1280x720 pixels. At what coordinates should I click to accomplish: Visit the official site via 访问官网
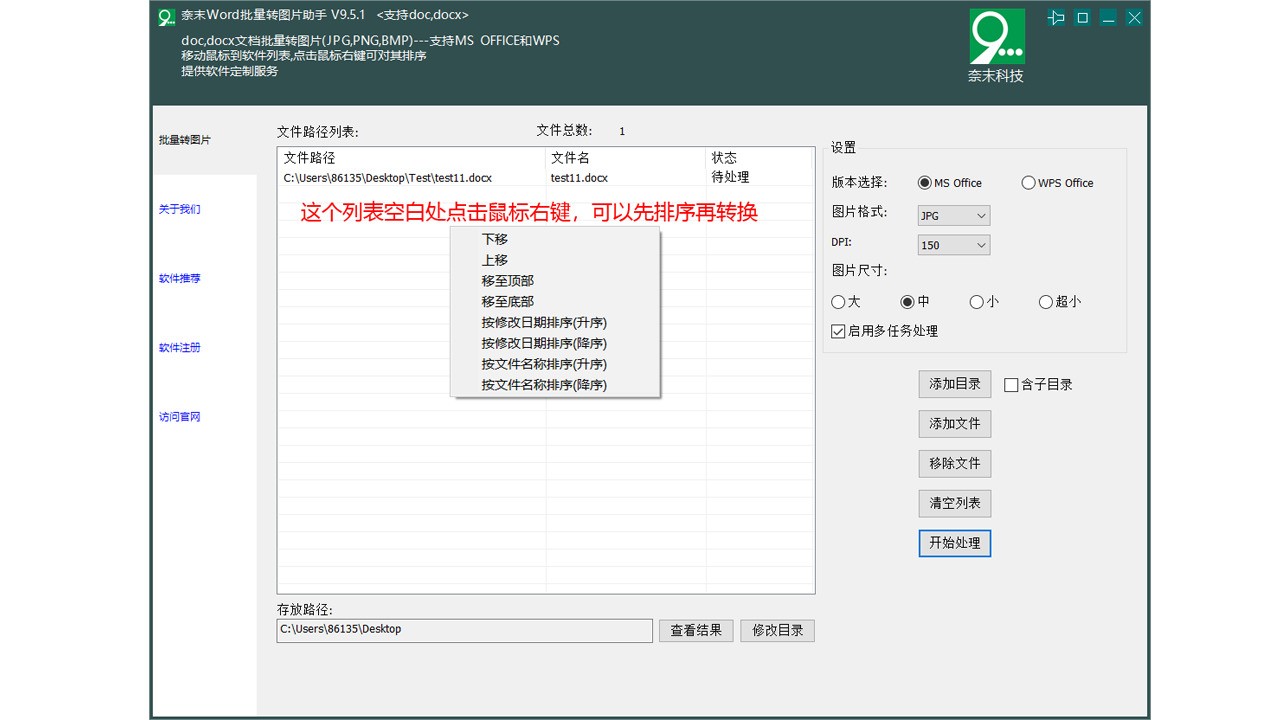(x=179, y=416)
